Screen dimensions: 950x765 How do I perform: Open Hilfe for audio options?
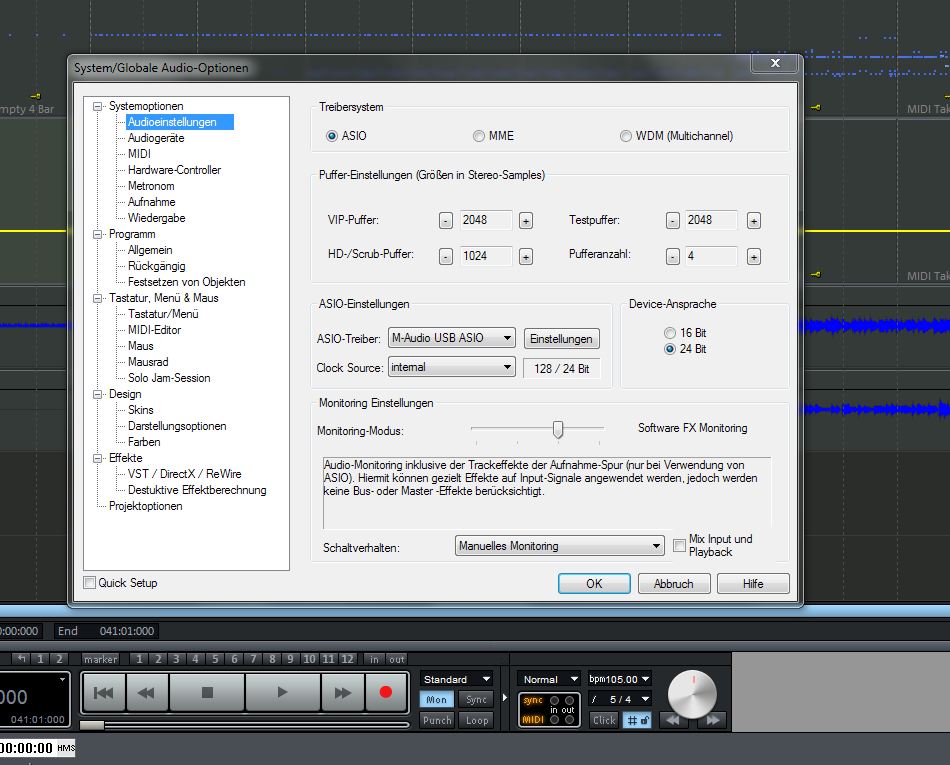tap(753, 583)
